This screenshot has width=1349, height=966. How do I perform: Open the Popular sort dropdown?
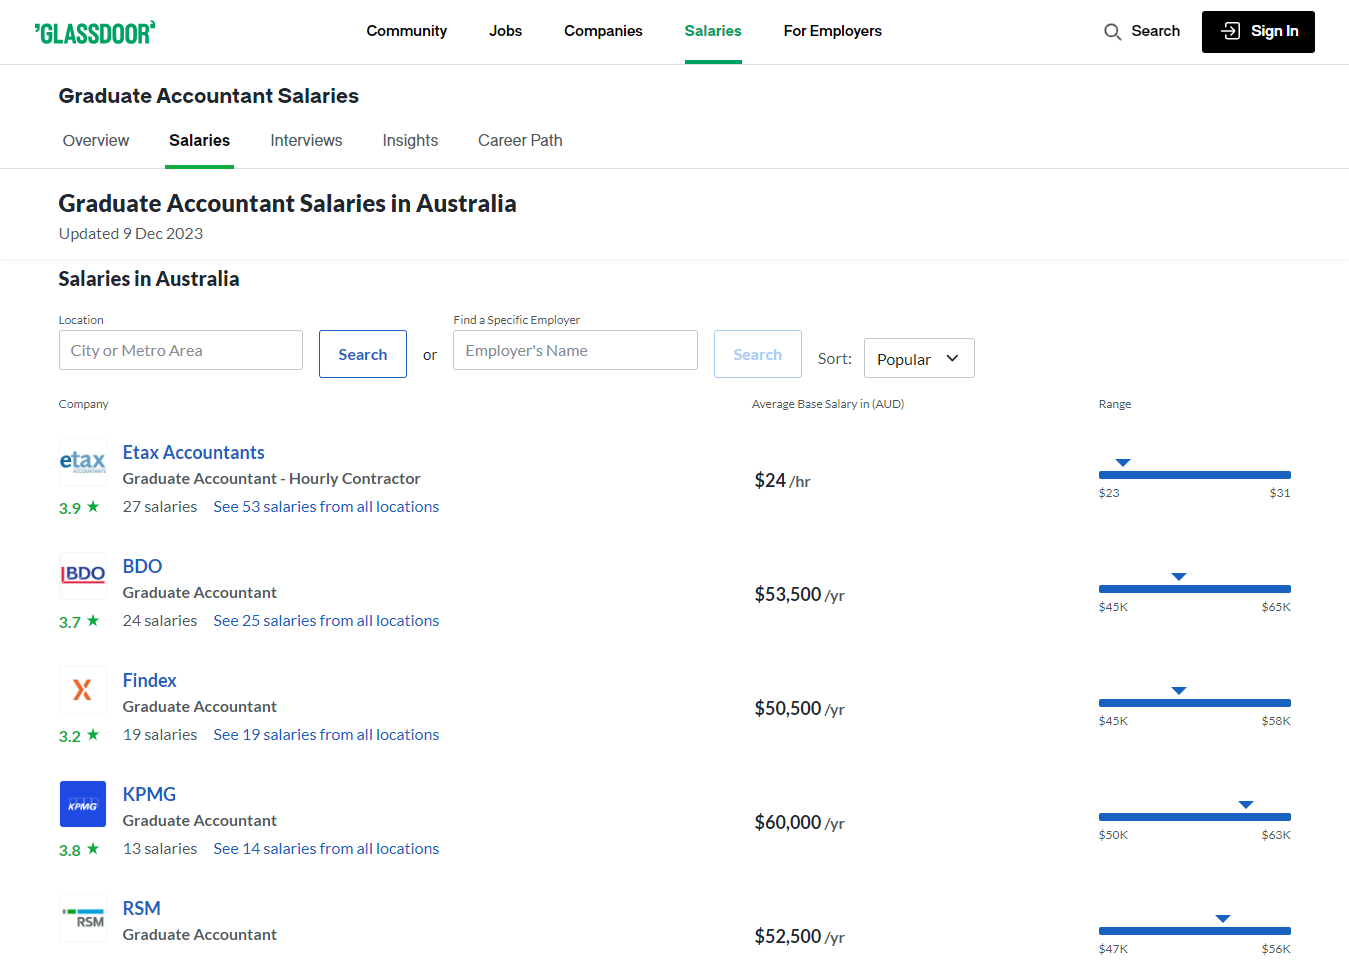click(918, 357)
